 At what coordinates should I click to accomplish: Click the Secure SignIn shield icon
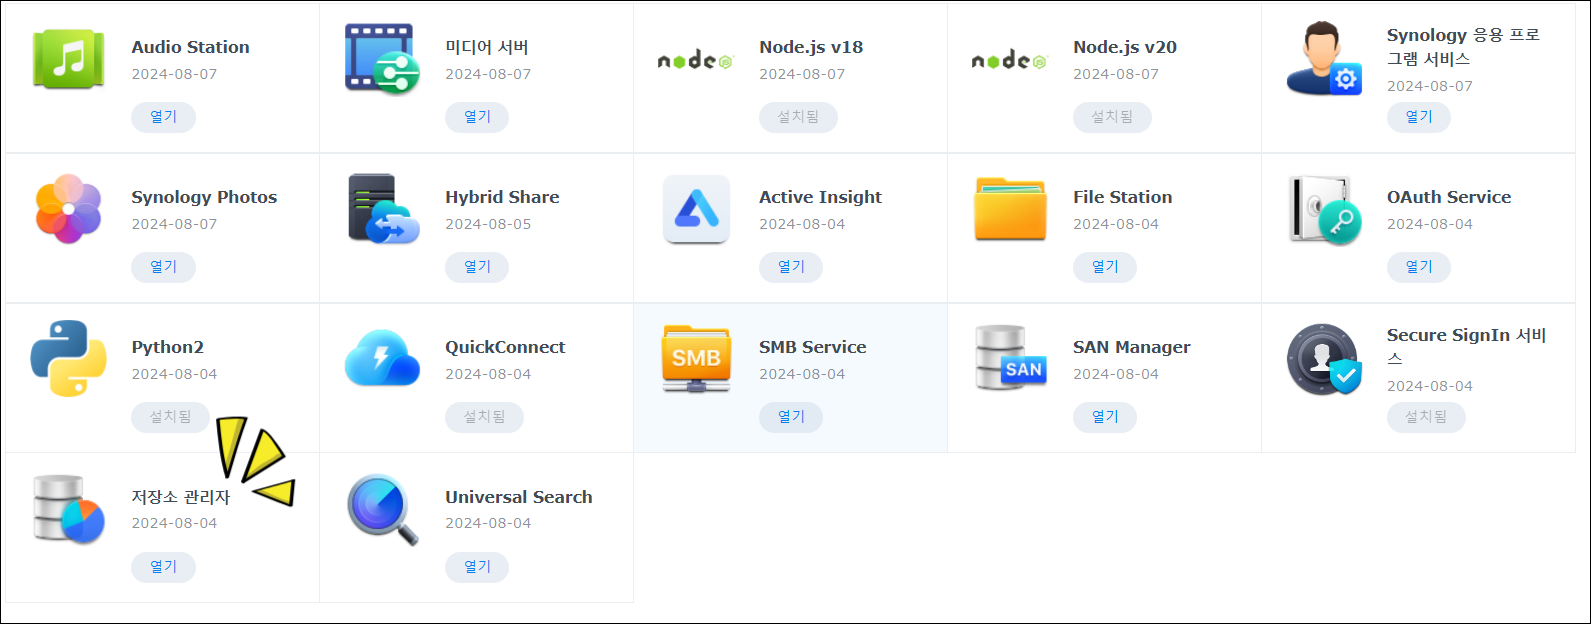click(x=1324, y=359)
